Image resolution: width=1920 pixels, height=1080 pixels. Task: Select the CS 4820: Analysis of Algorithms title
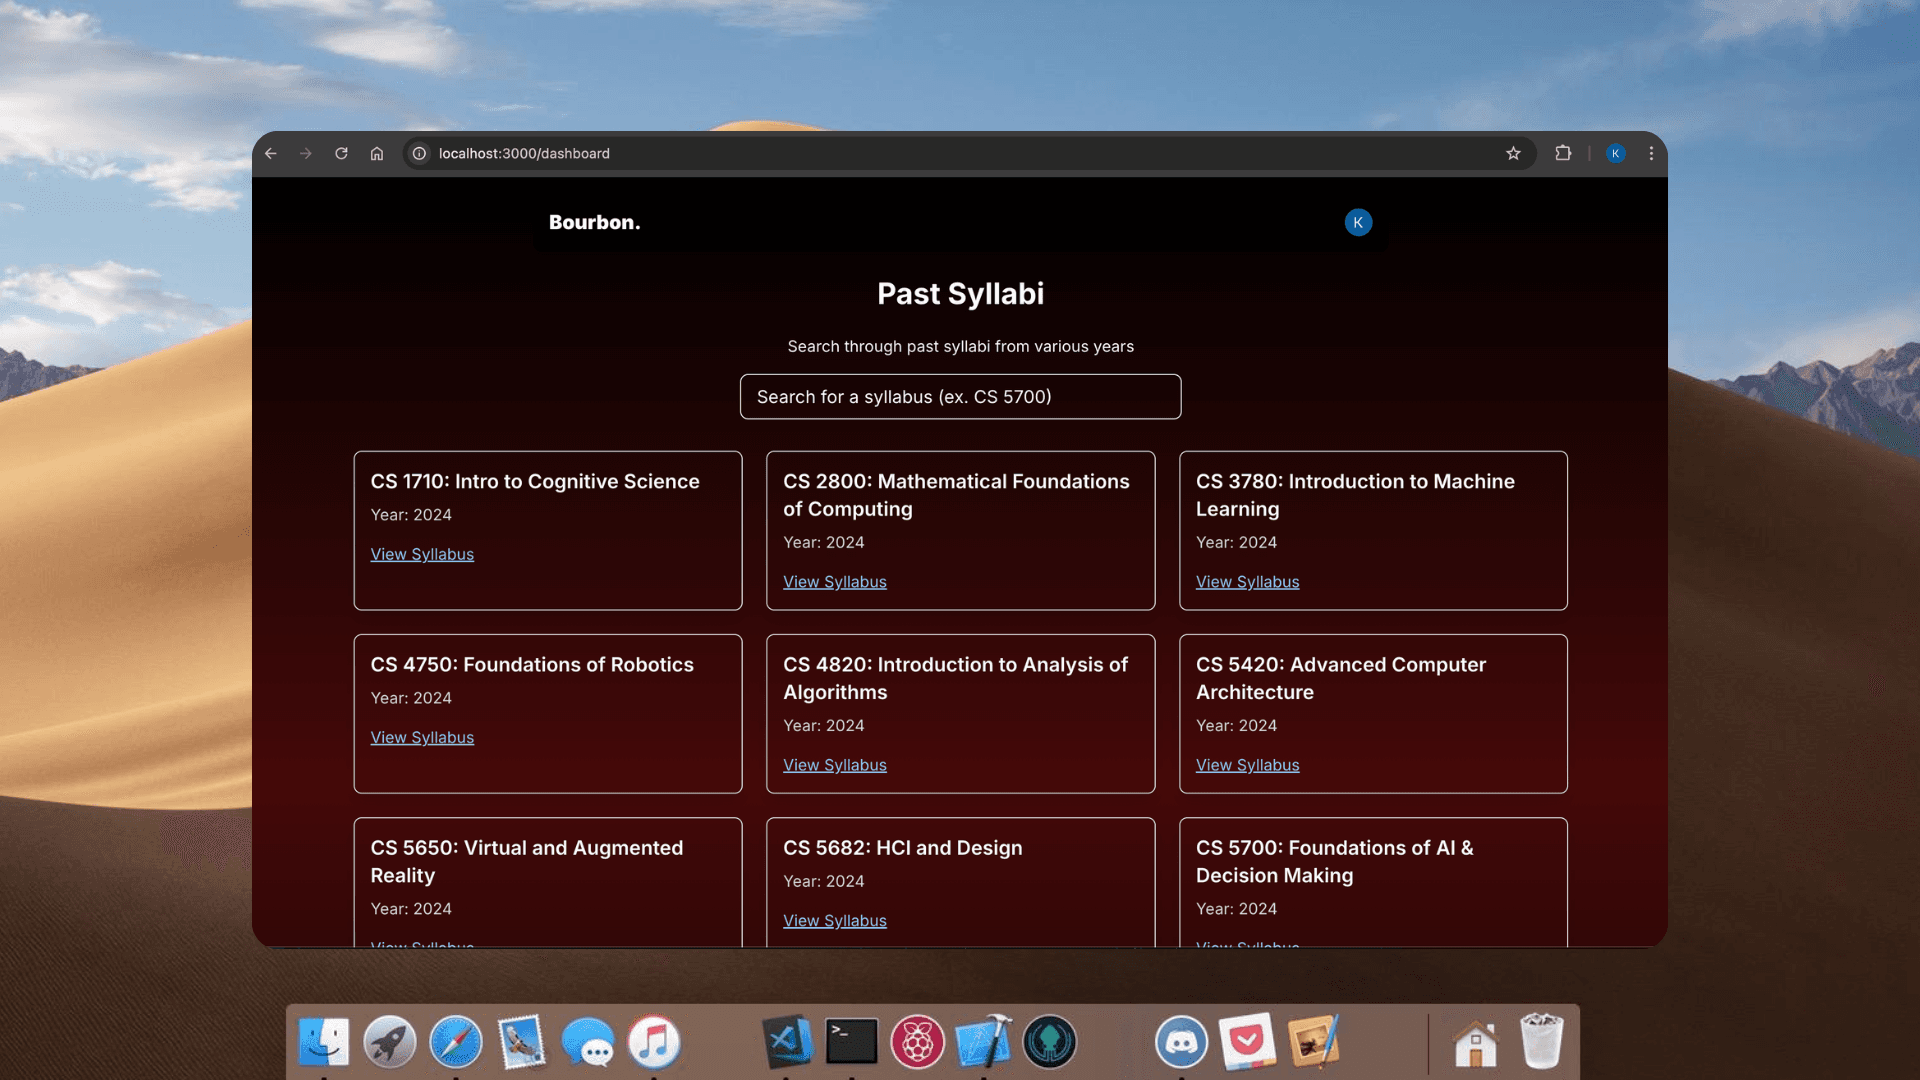[x=955, y=678]
